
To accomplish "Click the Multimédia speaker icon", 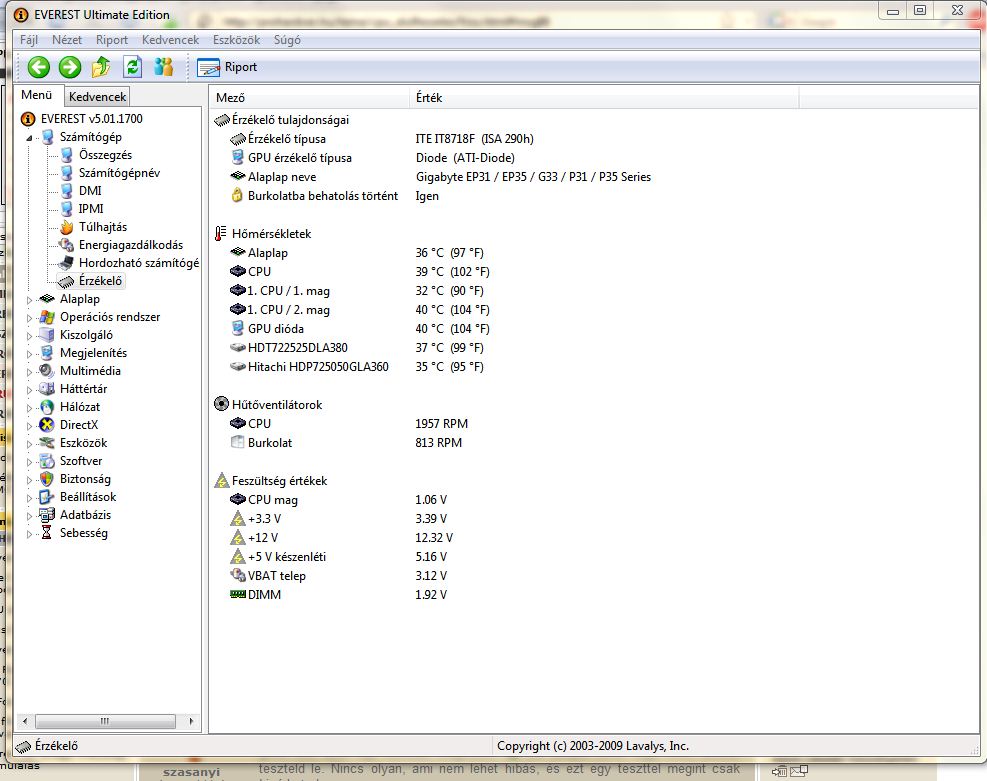I will [x=47, y=371].
